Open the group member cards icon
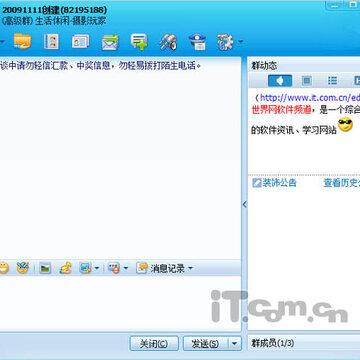360x360 pixels. point(80,42)
